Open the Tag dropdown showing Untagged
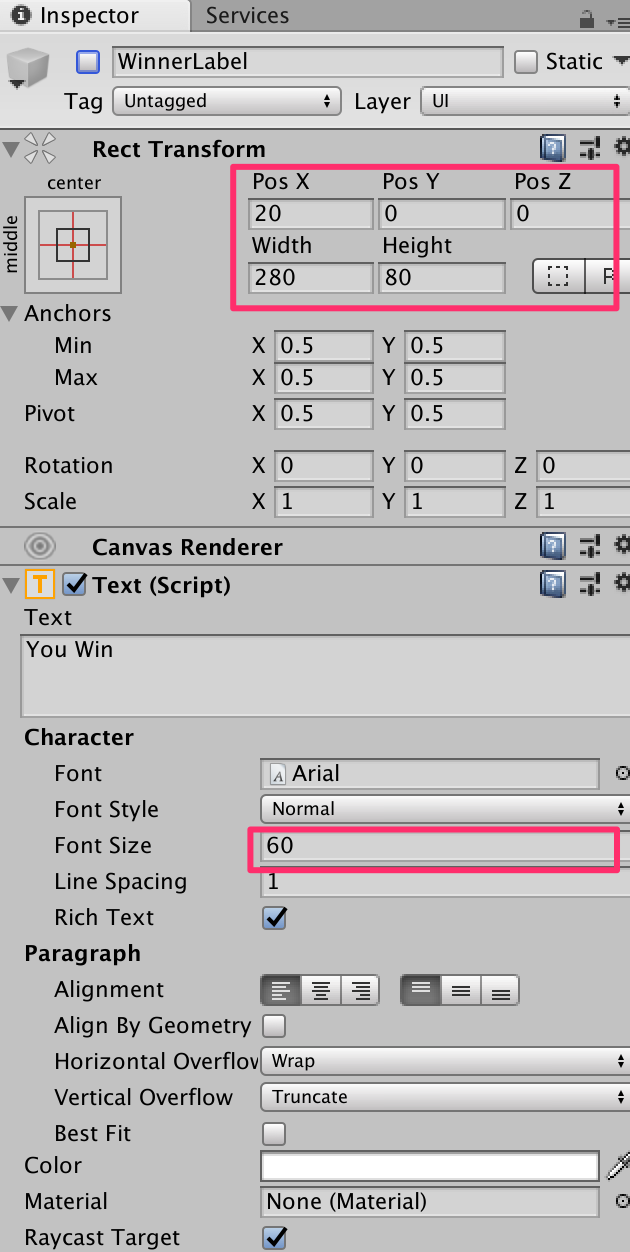This screenshot has height=1252, width=630. click(227, 101)
